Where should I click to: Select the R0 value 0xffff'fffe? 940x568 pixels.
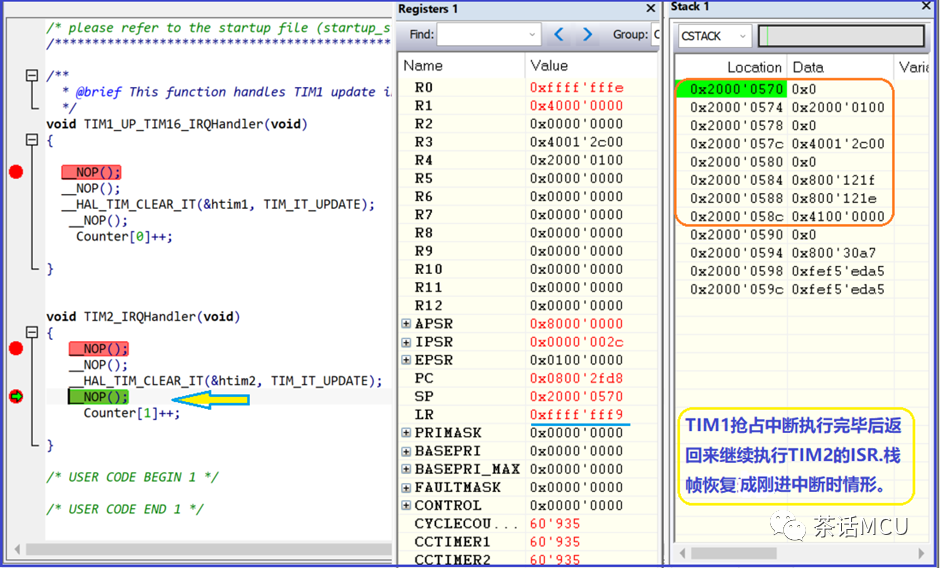577,88
